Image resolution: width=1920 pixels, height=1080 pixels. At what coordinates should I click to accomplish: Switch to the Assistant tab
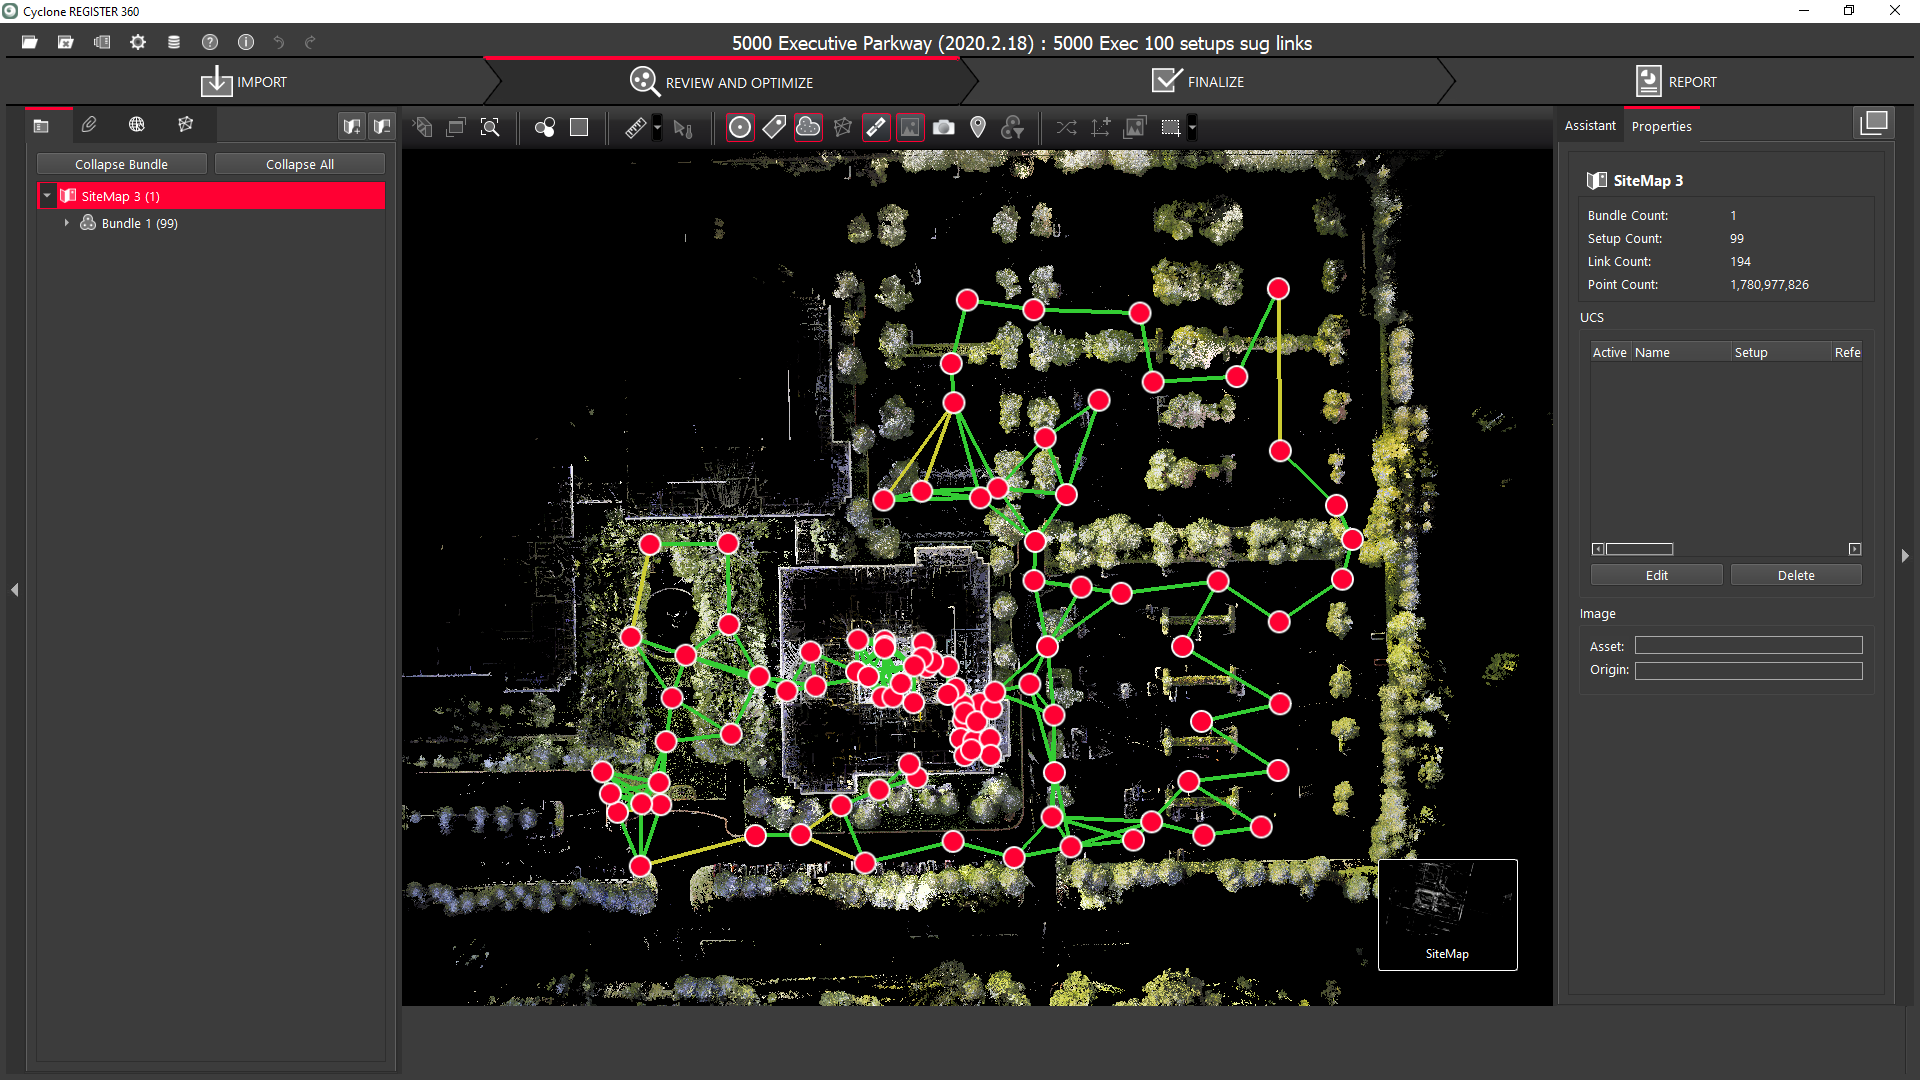coord(1589,126)
